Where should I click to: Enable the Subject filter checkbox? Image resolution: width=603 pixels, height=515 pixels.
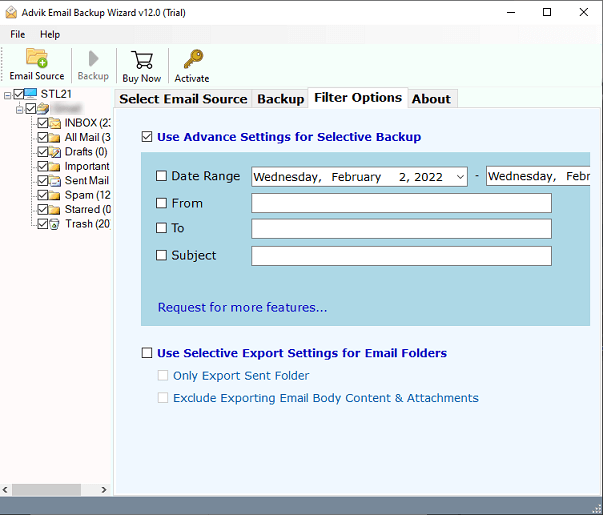tap(161, 255)
